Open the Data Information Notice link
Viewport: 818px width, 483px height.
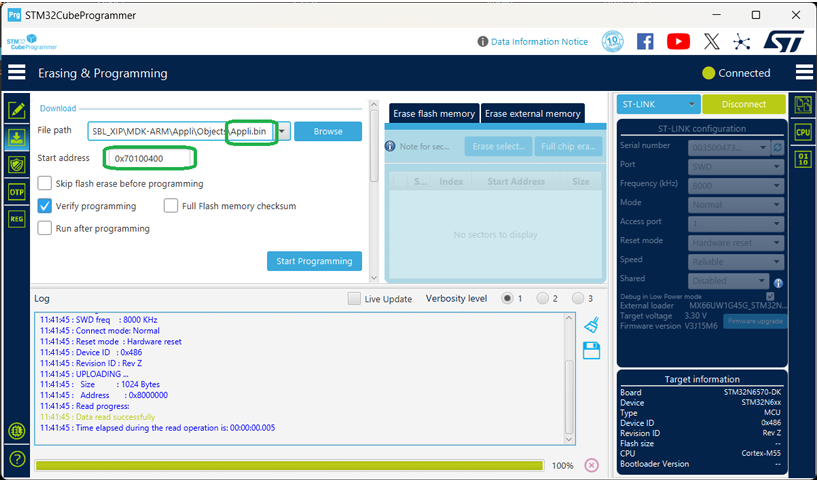(539, 42)
